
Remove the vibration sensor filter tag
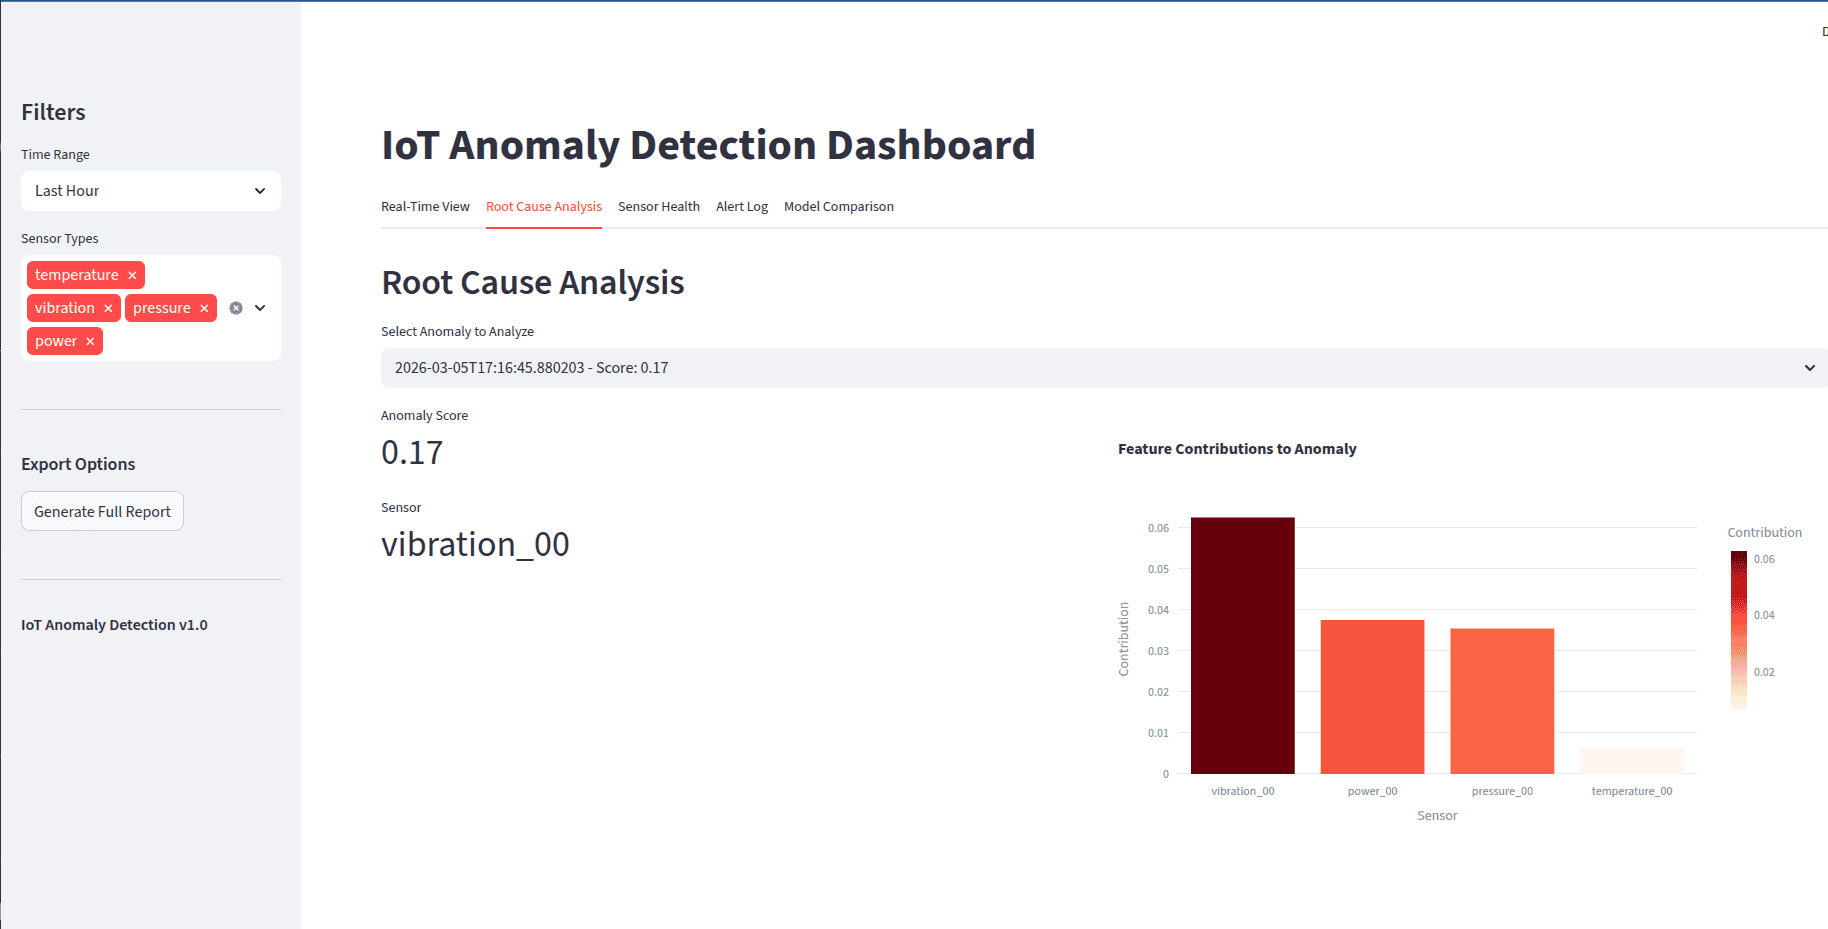(x=108, y=308)
